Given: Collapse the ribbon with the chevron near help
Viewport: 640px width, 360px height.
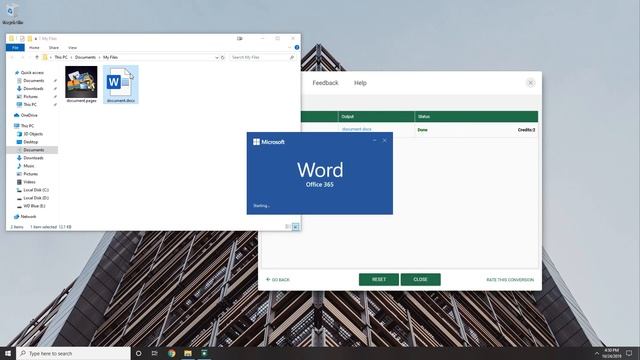Looking at the screenshot, I should pyautogui.click(x=289, y=48).
